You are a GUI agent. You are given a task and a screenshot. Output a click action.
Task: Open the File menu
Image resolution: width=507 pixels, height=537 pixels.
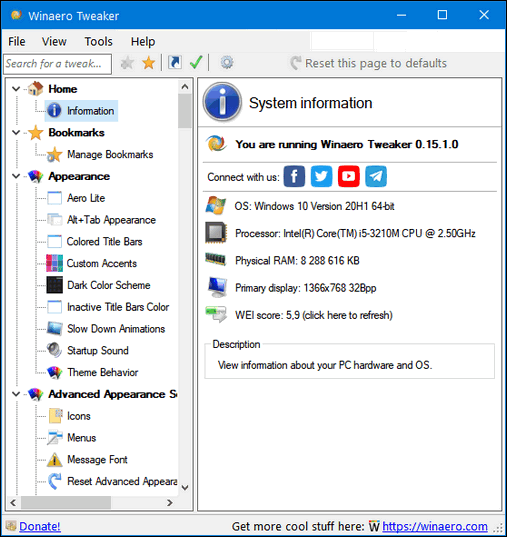[x=16, y=41]
